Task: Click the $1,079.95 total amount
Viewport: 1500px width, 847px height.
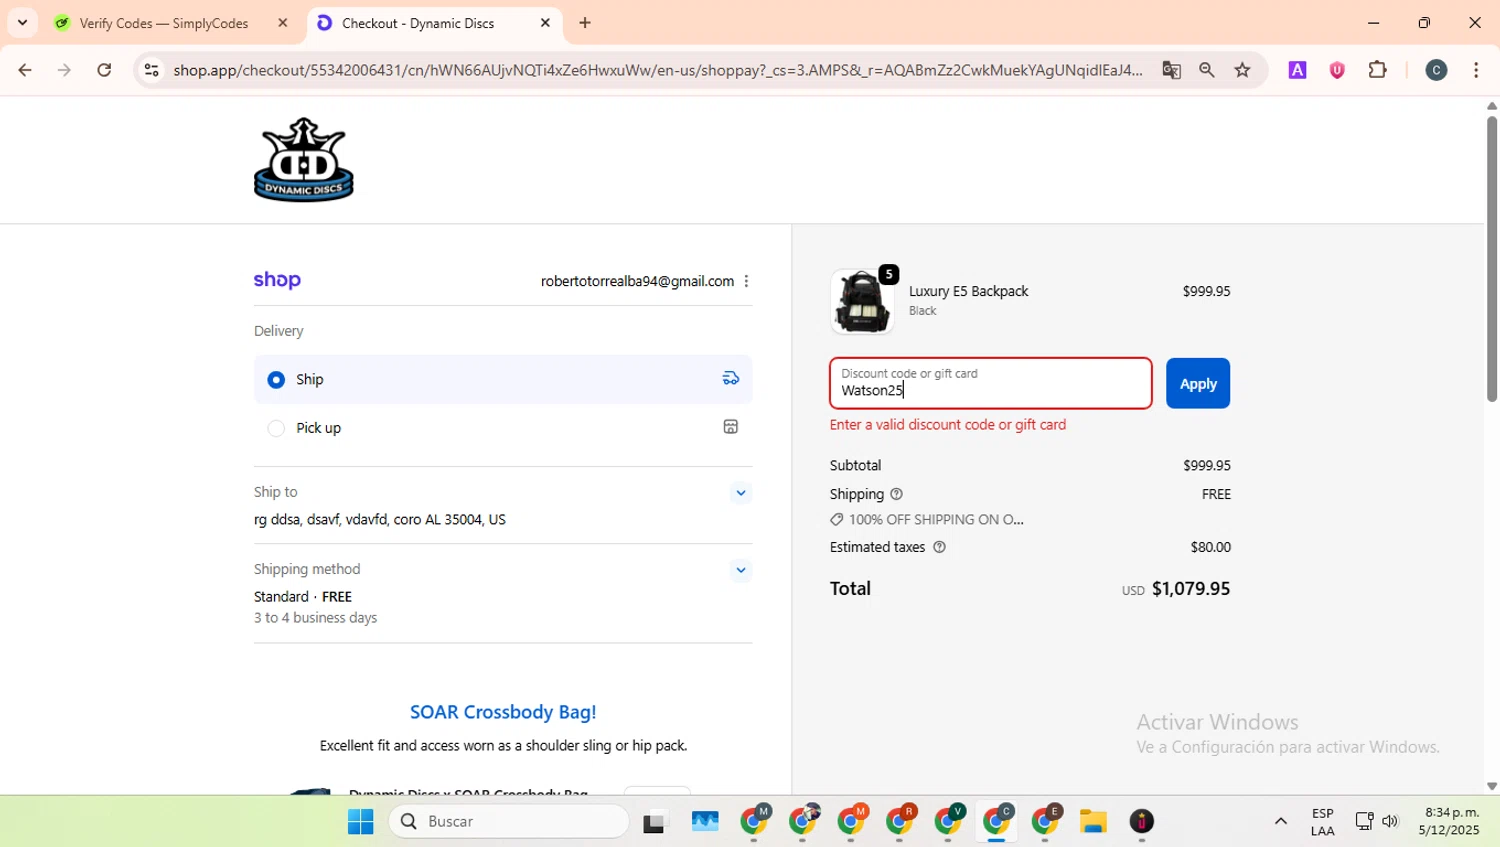Action: (x=1191, y=589)
